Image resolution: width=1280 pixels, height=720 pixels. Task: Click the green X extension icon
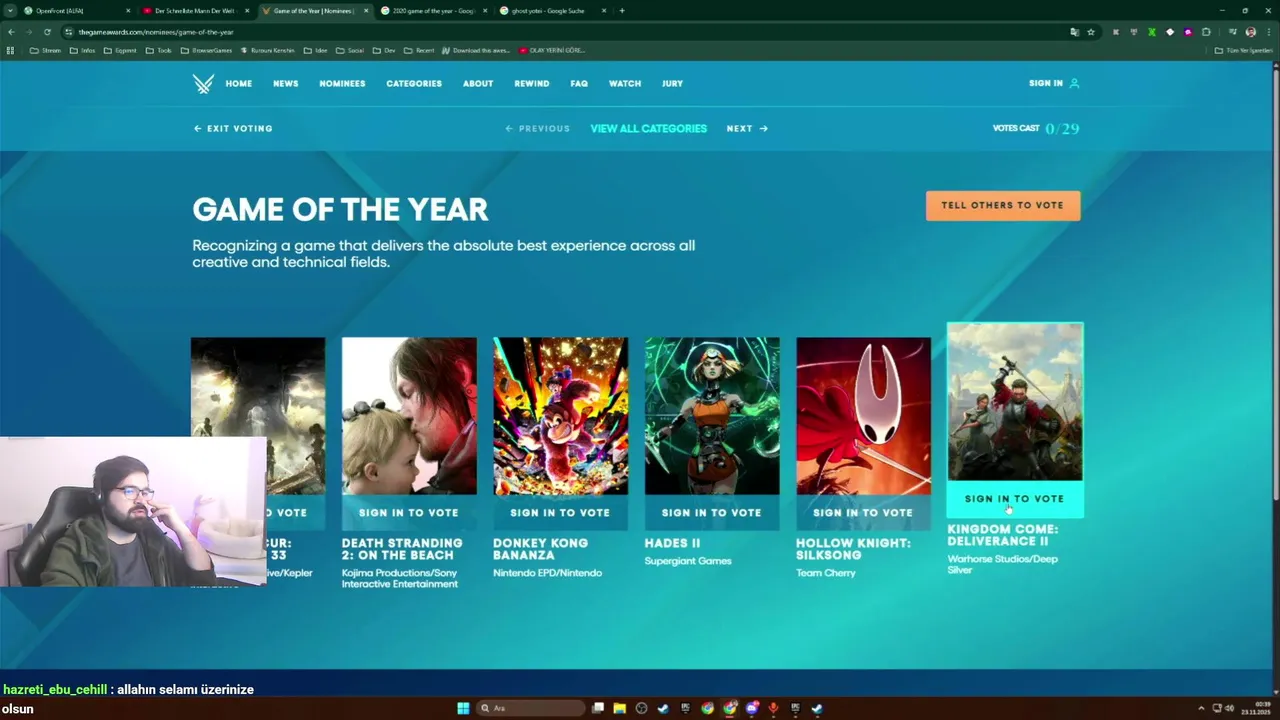pyautogui.click(x=1152, y=32)
